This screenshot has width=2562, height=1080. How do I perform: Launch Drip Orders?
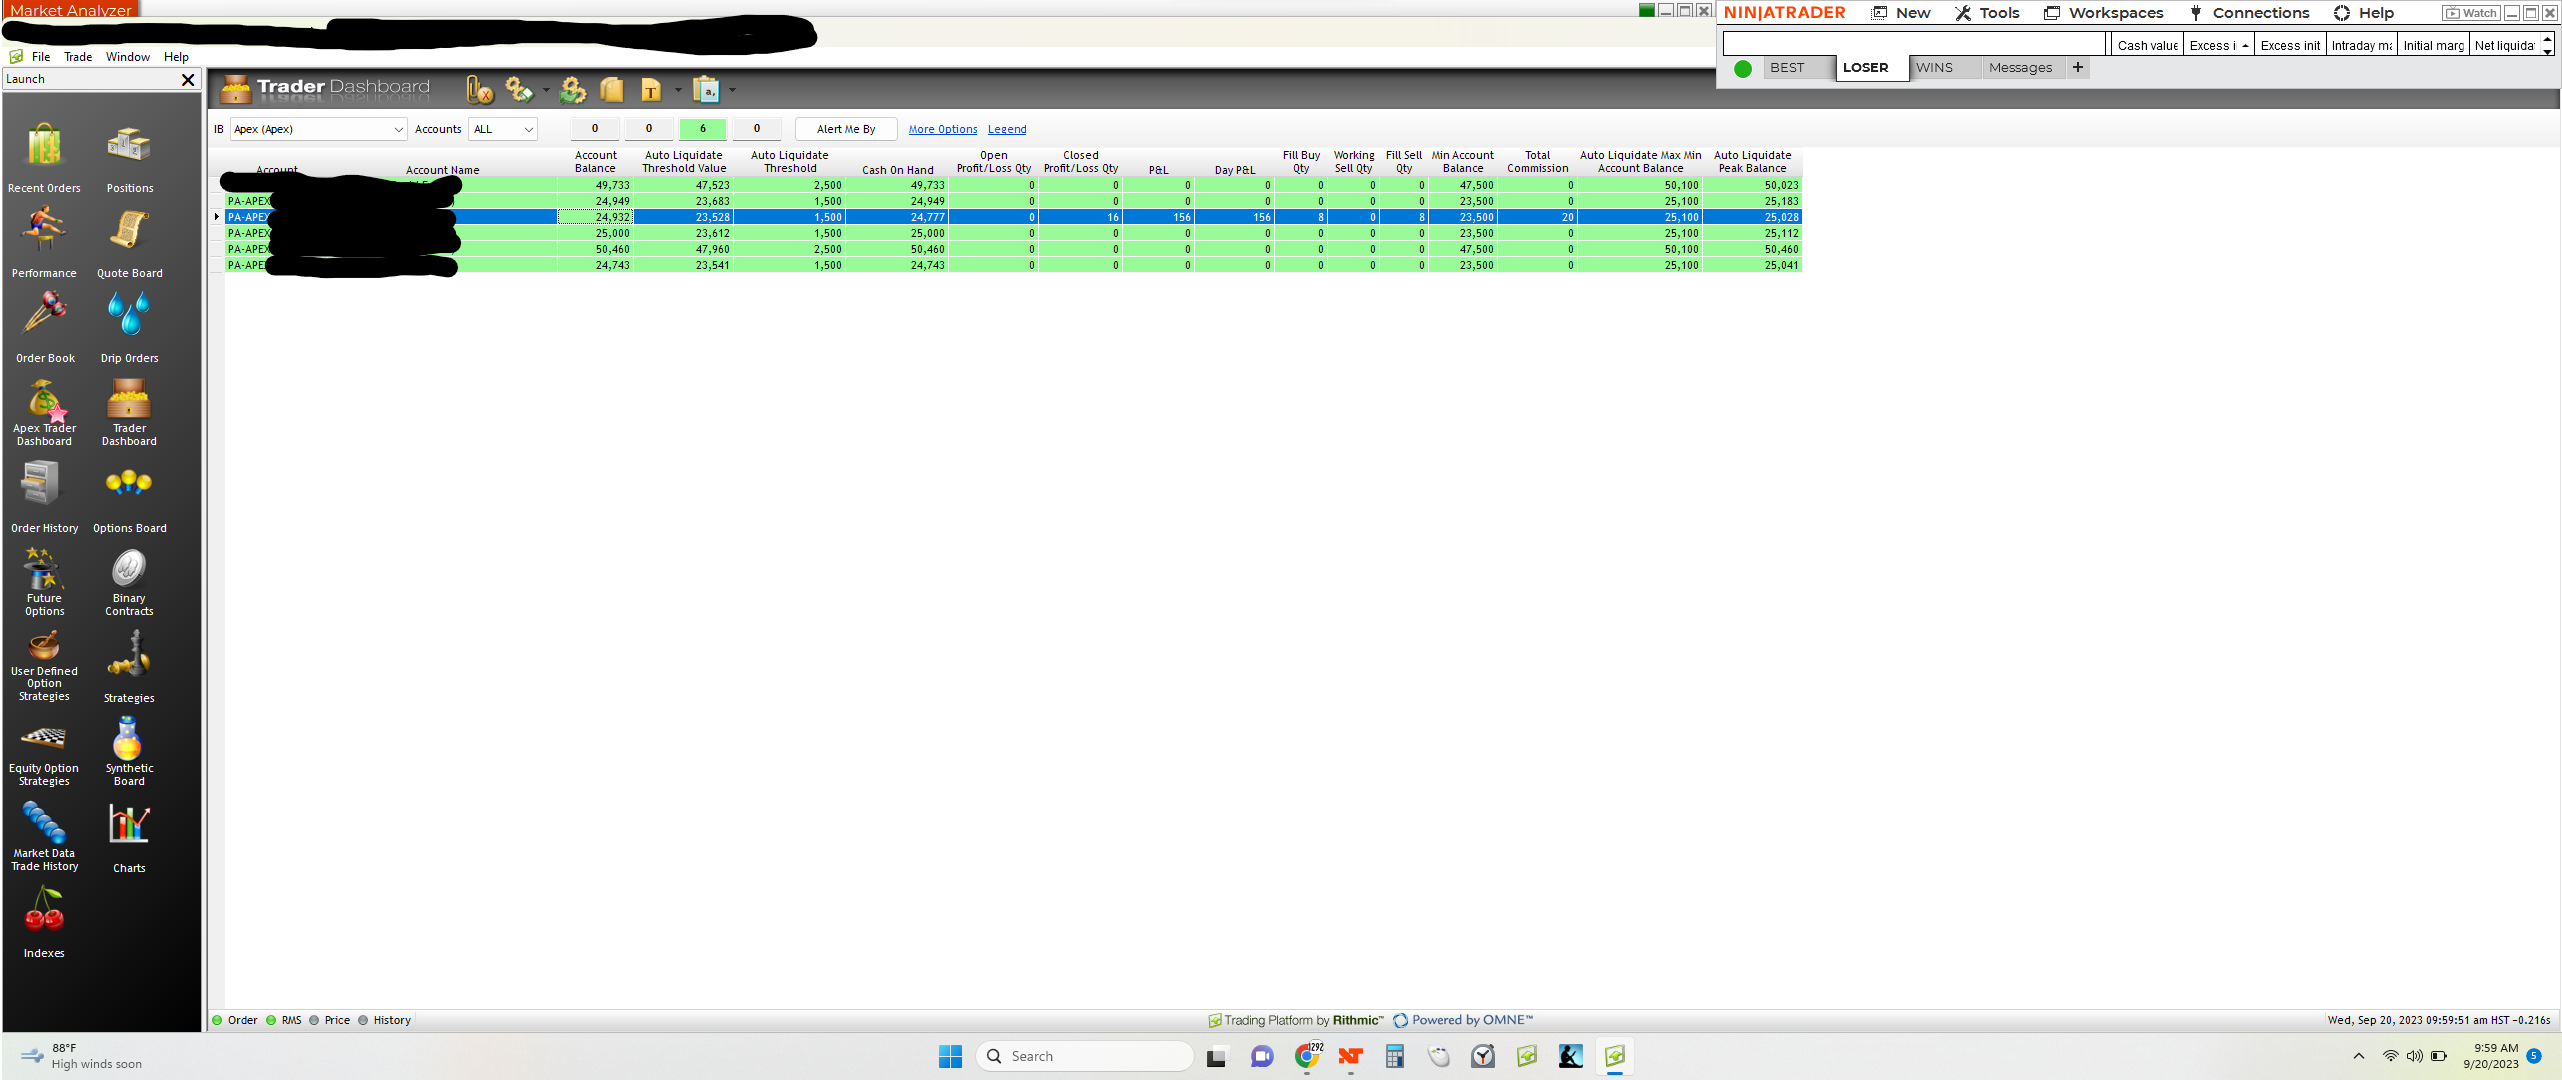pos(129,327)
